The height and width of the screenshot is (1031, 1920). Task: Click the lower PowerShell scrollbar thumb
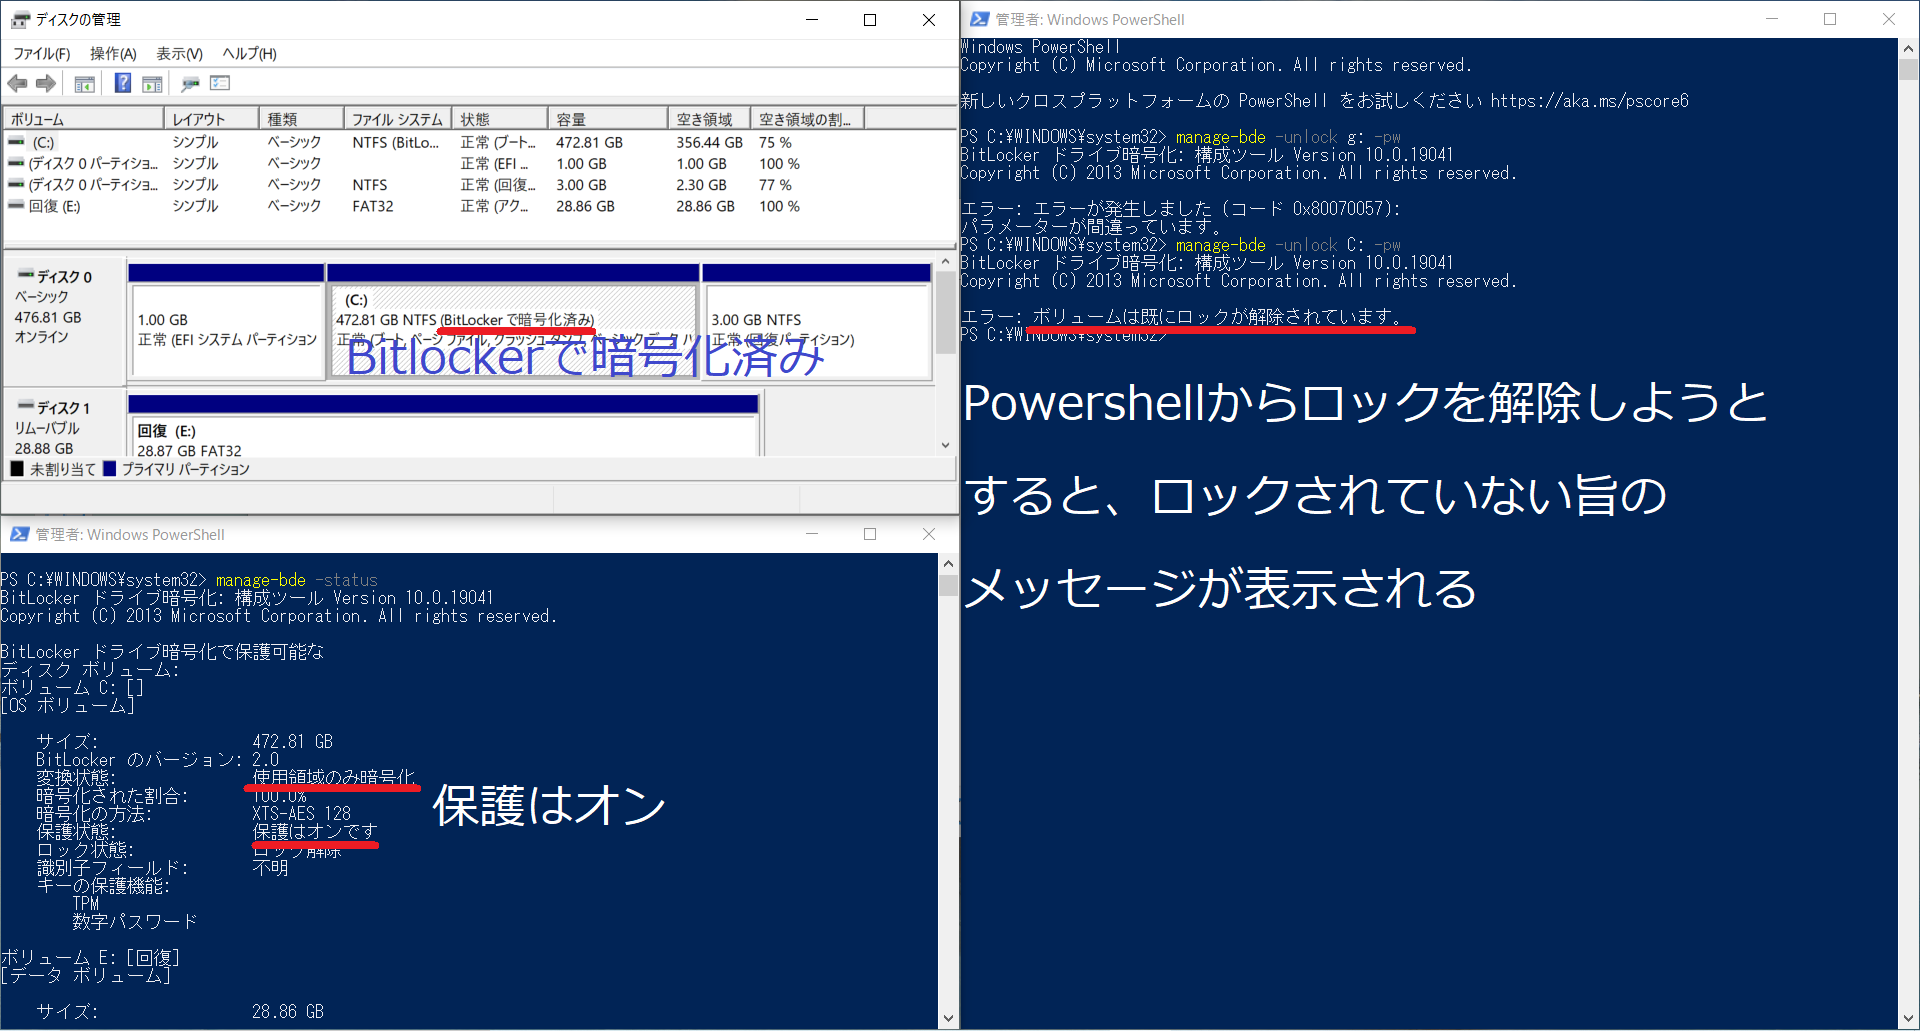(948, 584)
